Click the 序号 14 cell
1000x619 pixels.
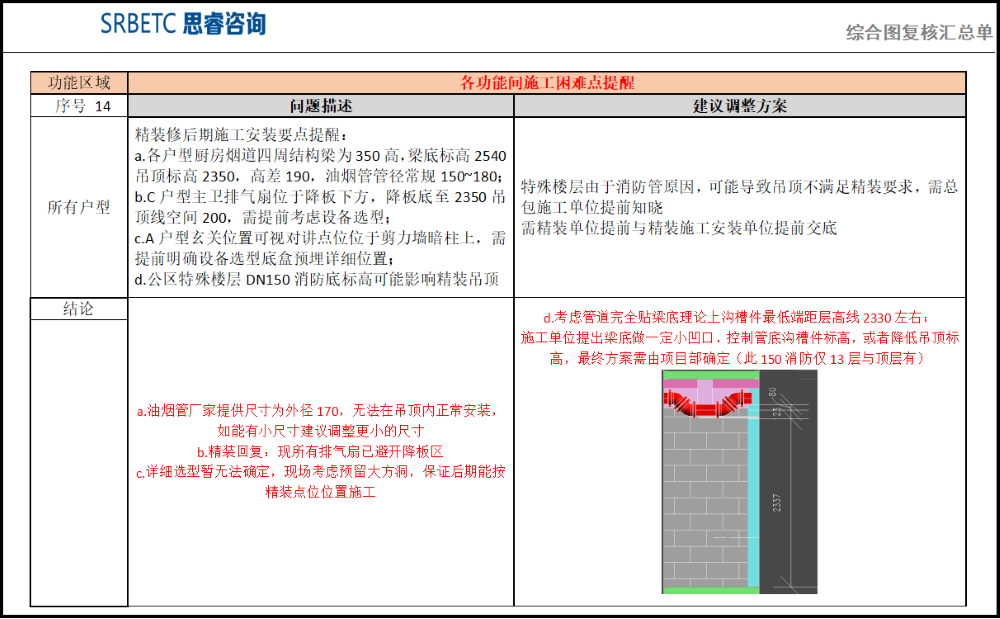coord(79,104)
